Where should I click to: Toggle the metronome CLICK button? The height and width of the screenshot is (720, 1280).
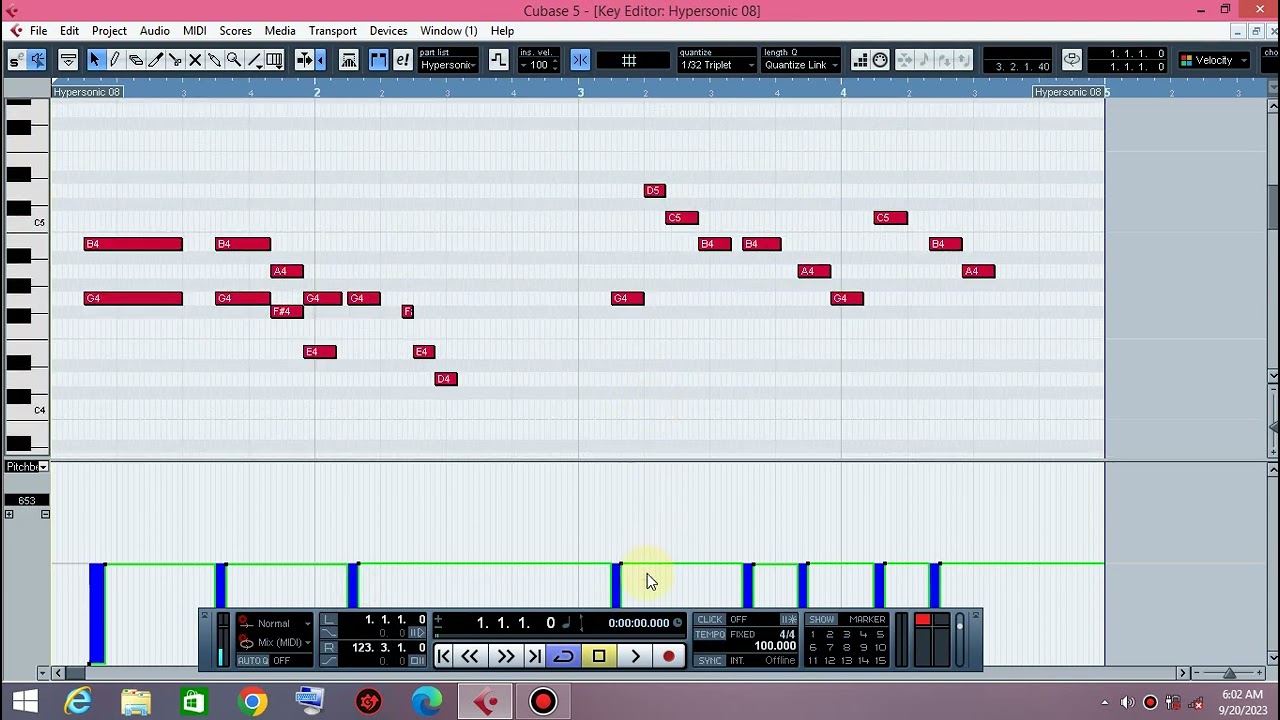710,620
